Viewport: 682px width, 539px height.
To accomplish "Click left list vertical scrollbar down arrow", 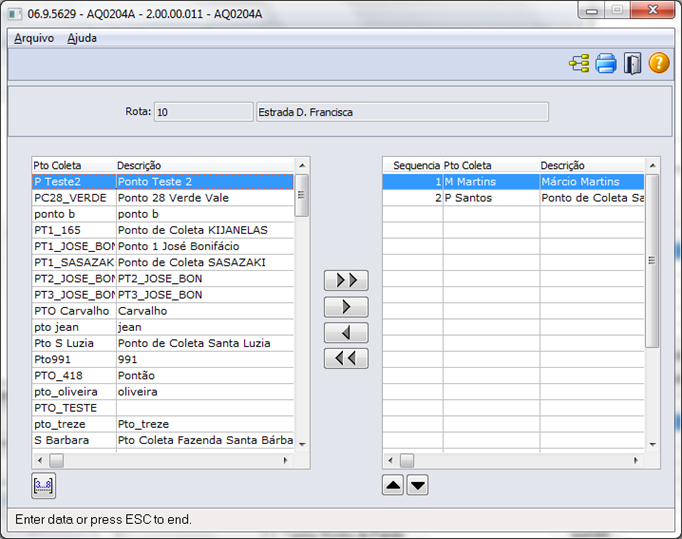I will 302,445.
